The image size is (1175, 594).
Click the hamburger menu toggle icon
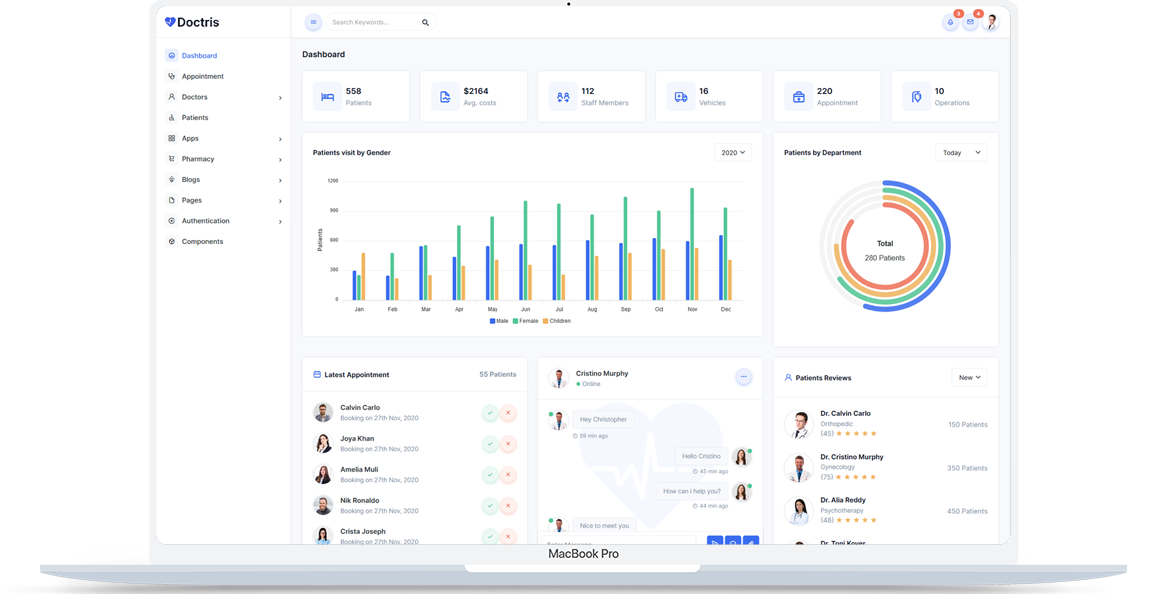(x=313, y=22)
